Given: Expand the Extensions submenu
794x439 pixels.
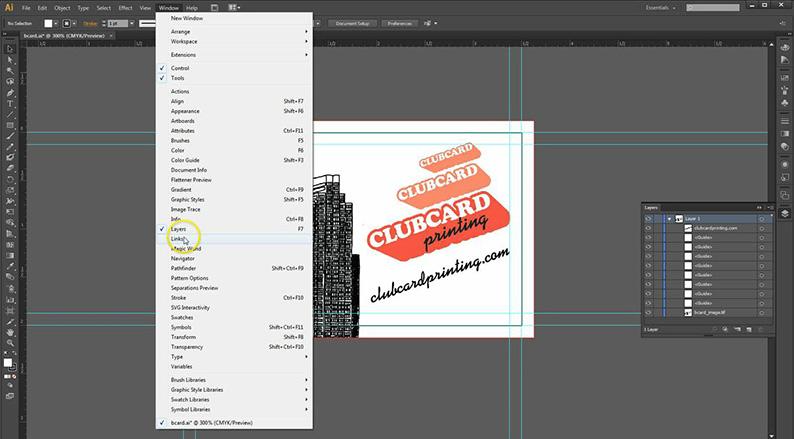Looking at the screenshot, I should [x=234, y=55].
